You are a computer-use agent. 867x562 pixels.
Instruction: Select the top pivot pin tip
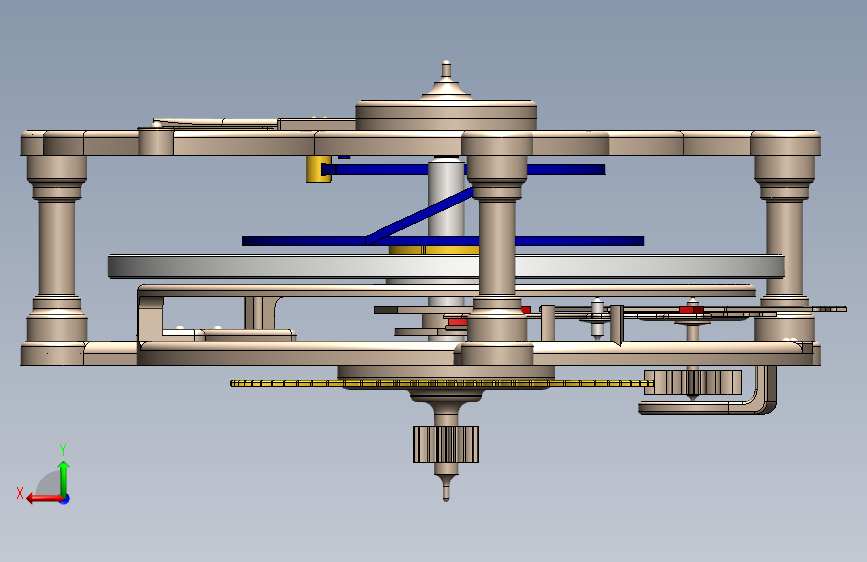(446, 70)
